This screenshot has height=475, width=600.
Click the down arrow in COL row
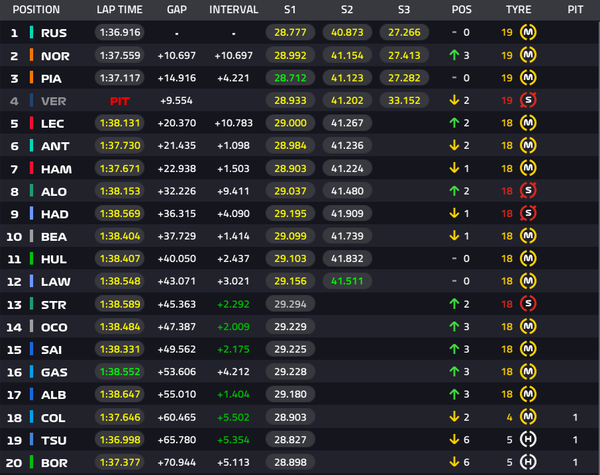tap(454, 417)
